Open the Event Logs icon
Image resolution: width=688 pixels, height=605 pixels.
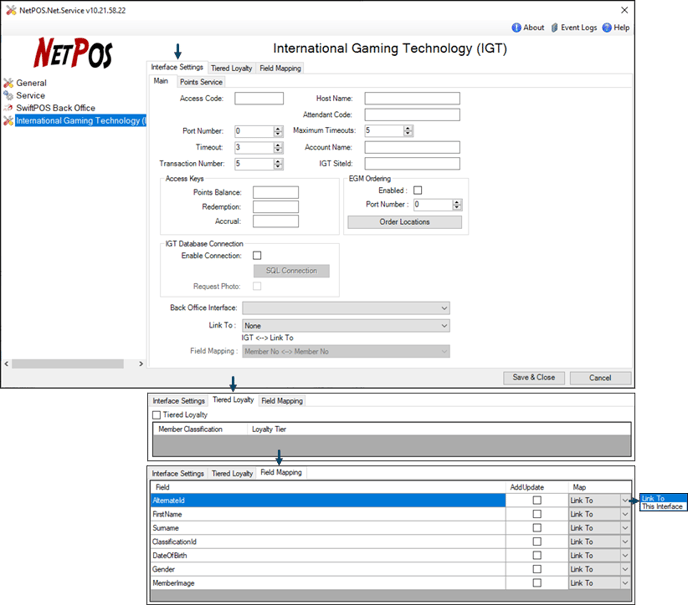(555, 28)
